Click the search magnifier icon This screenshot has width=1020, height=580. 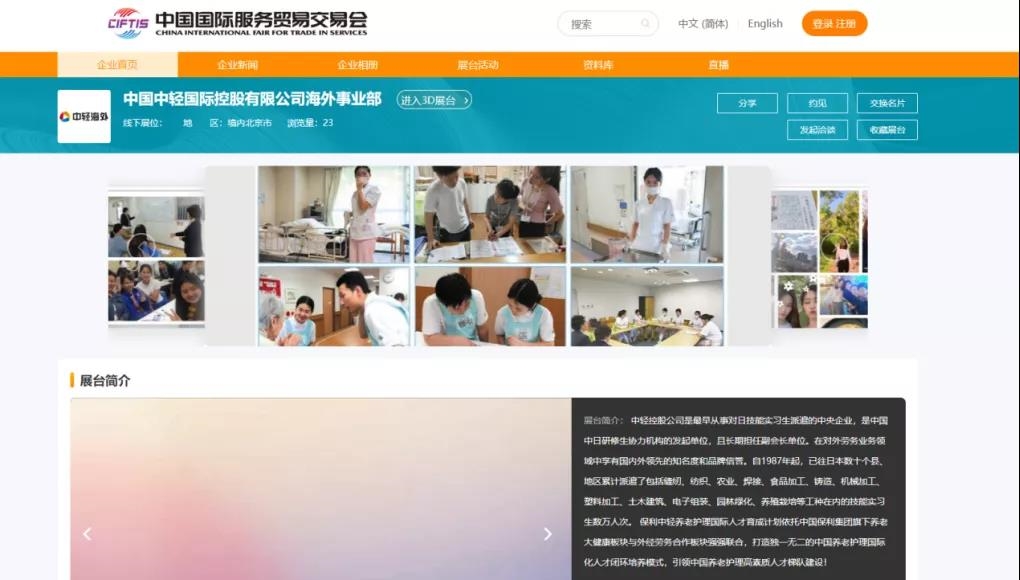(x=645, y=24)
